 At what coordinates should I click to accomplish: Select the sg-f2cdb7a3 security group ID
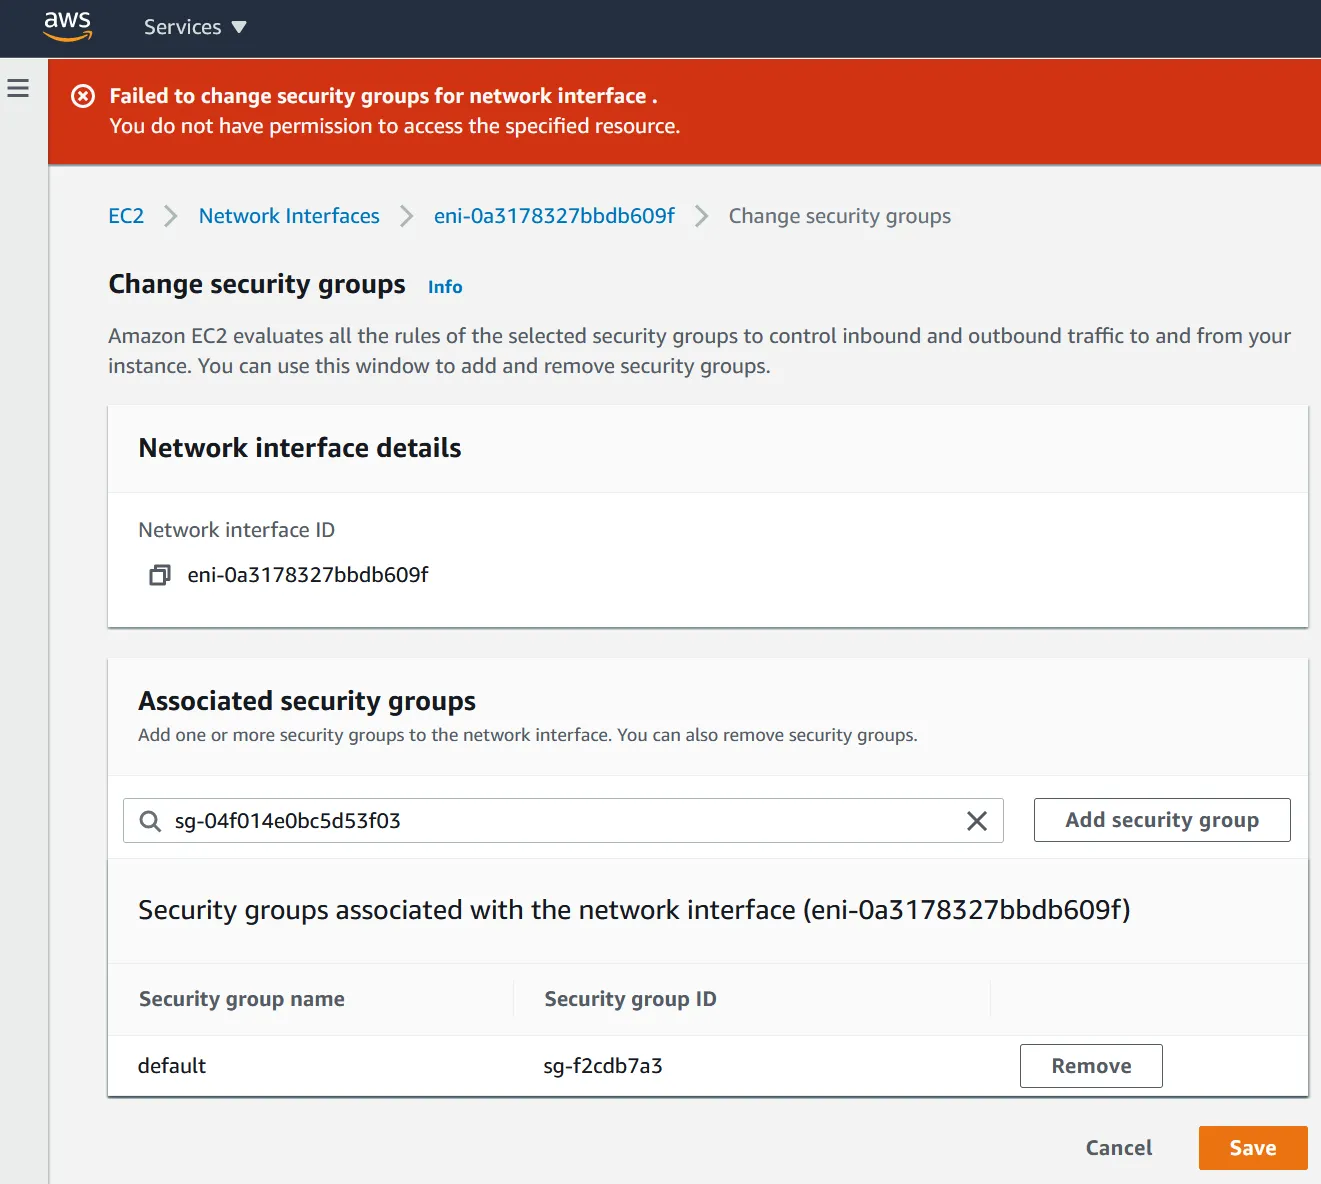[603, 1066]
